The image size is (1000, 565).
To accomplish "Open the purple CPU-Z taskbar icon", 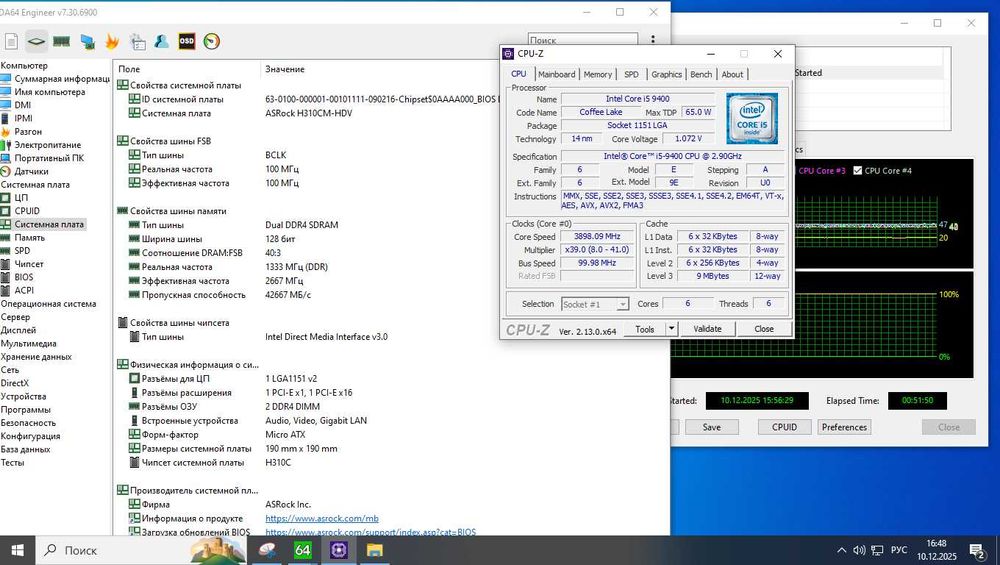I will pos(339,550).
